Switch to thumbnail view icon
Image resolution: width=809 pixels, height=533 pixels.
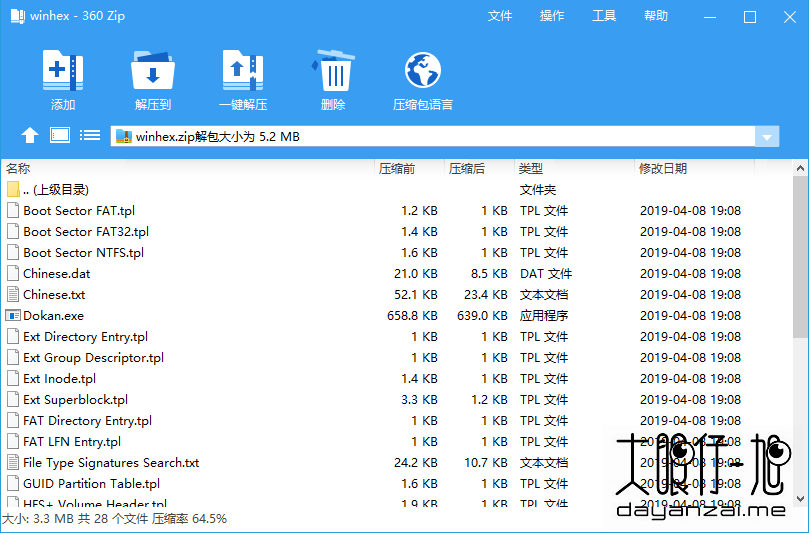60,135
